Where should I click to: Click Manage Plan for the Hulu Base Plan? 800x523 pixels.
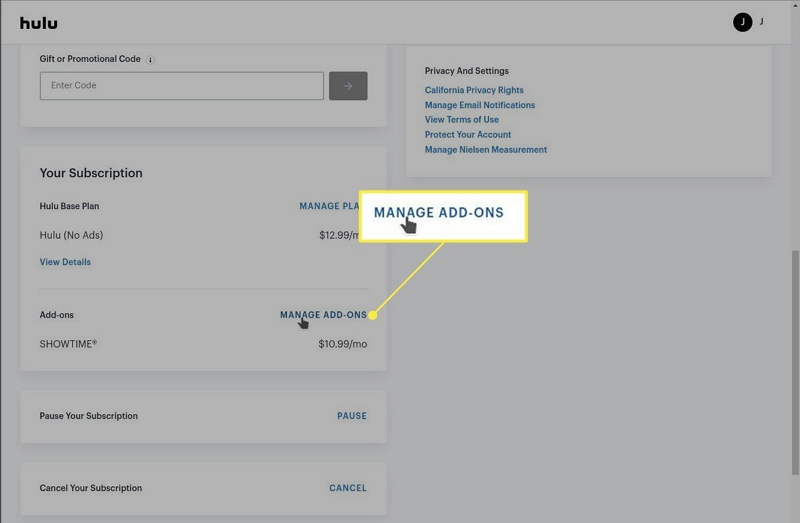pos(329,207)
